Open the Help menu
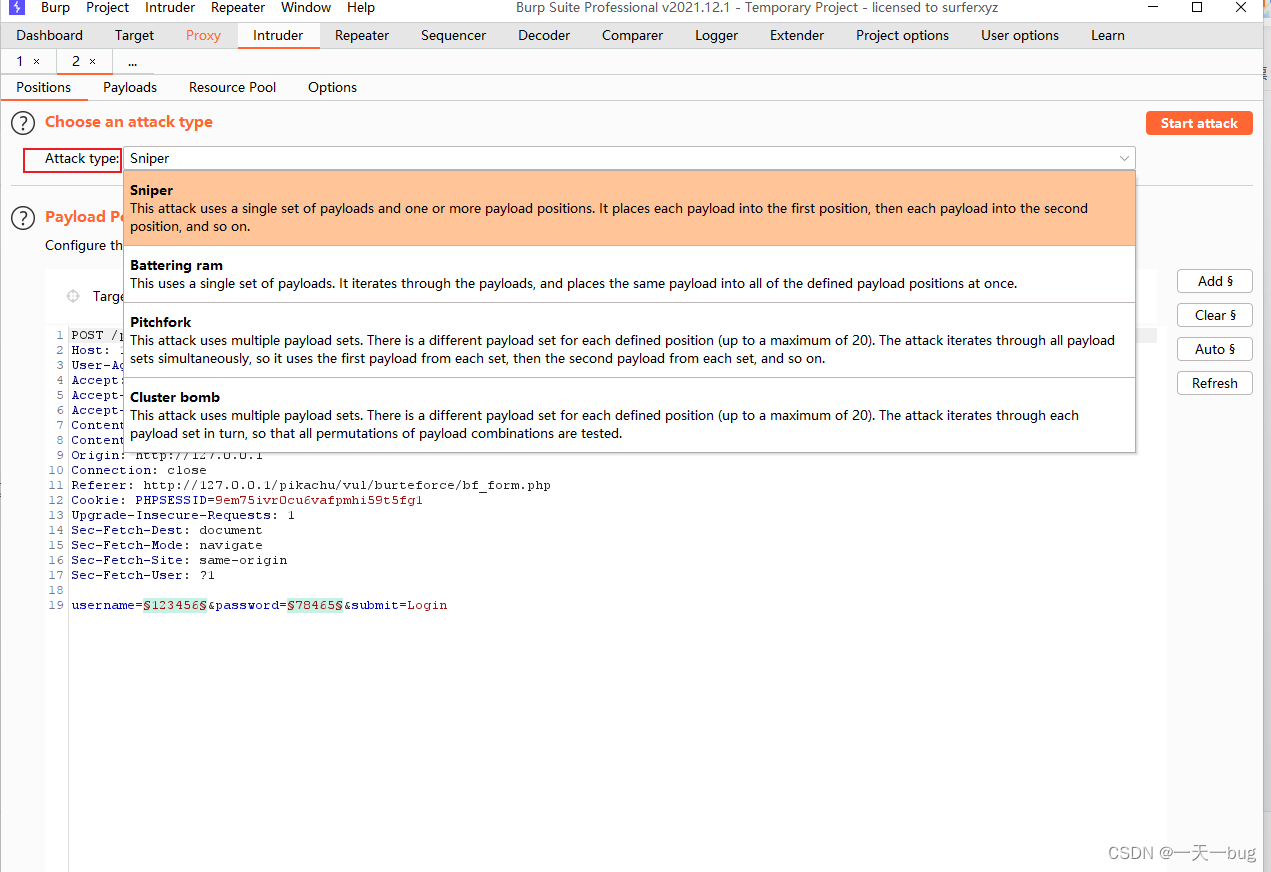This screenshot has height=872, width=1271. (x=361, y=8)
